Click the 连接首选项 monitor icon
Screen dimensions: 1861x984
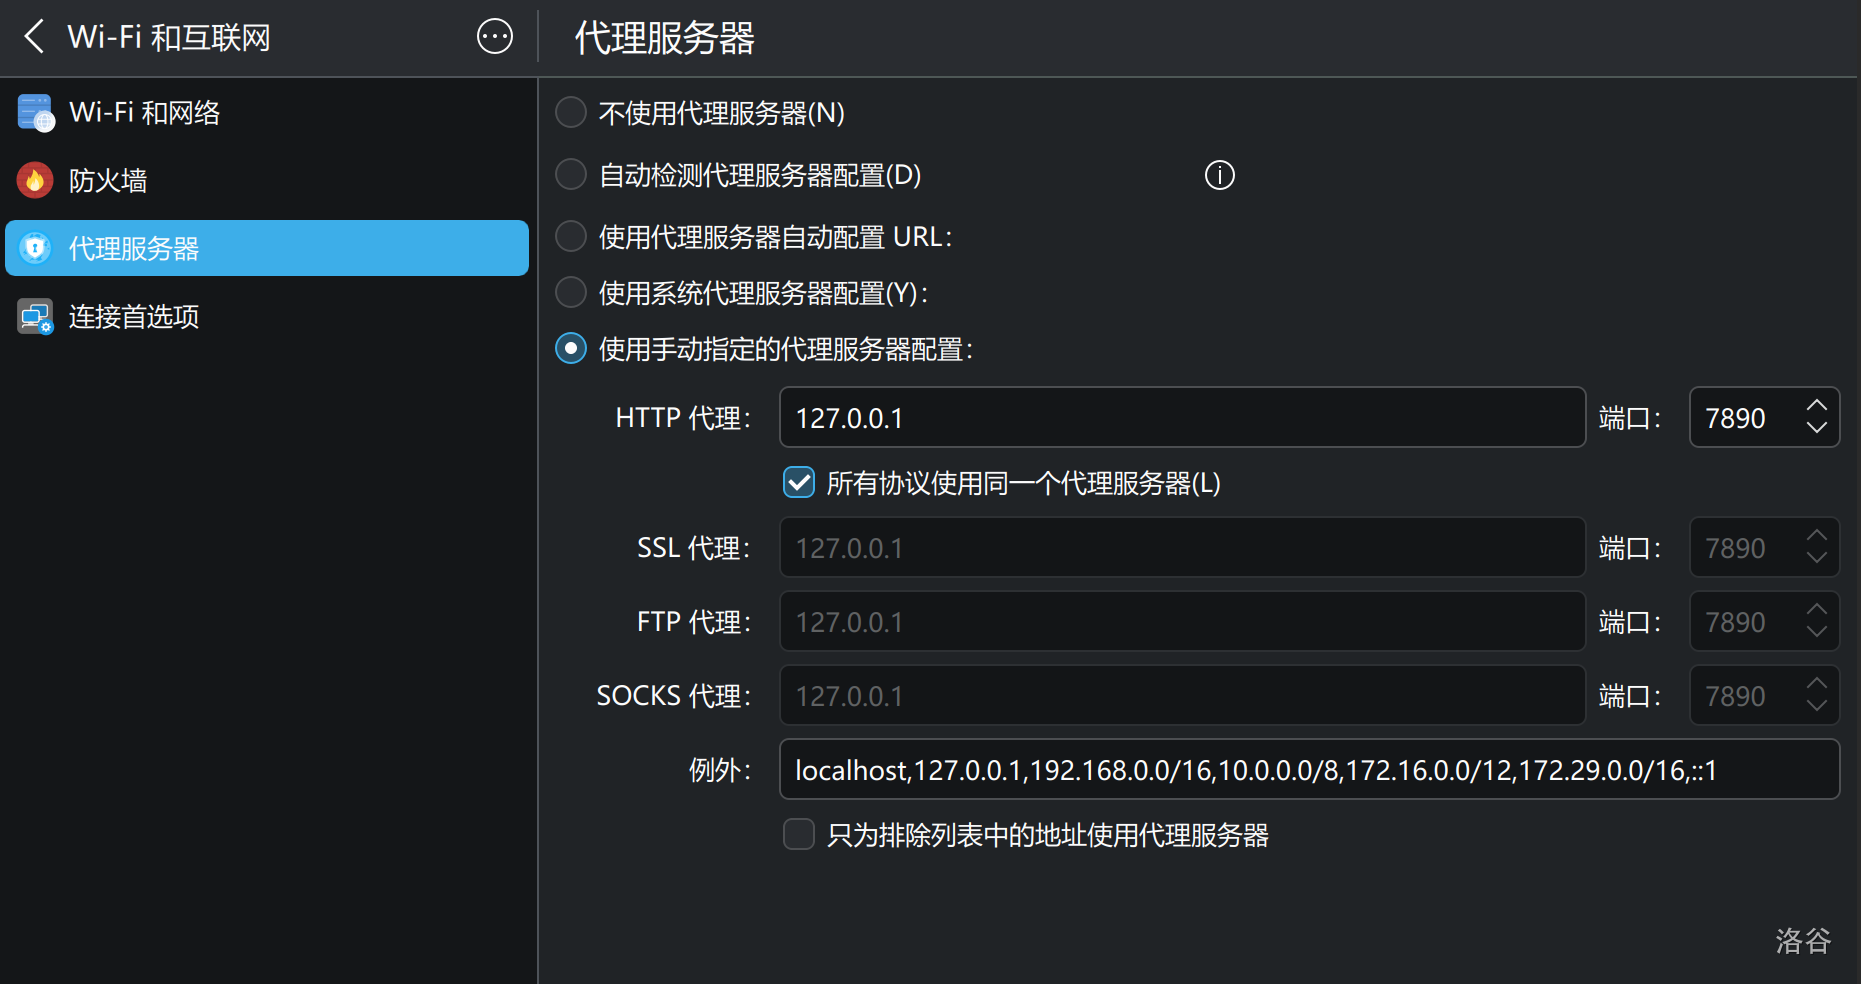35,317
